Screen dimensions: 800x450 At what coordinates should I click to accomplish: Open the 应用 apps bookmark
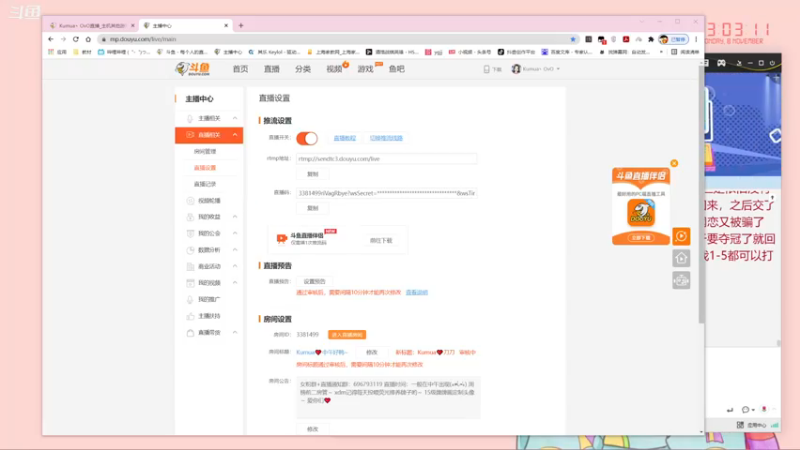(58, 52)
